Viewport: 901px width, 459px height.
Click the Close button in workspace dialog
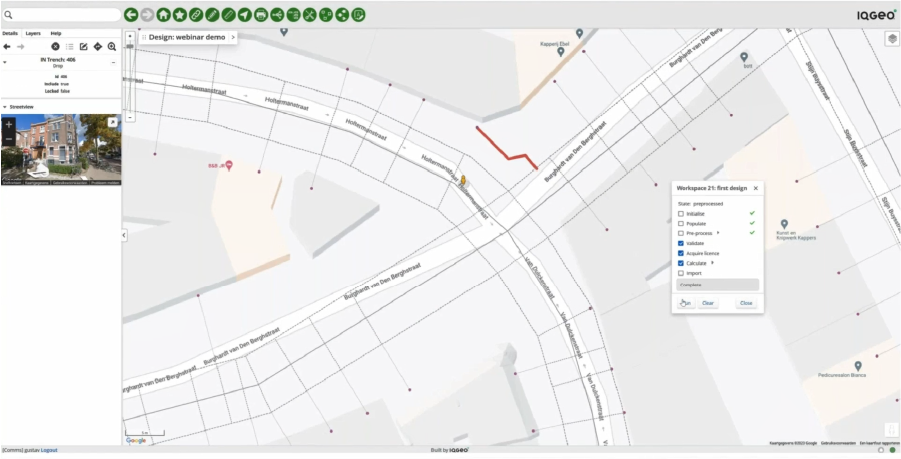pyautogui.click(x=746, y=303)
